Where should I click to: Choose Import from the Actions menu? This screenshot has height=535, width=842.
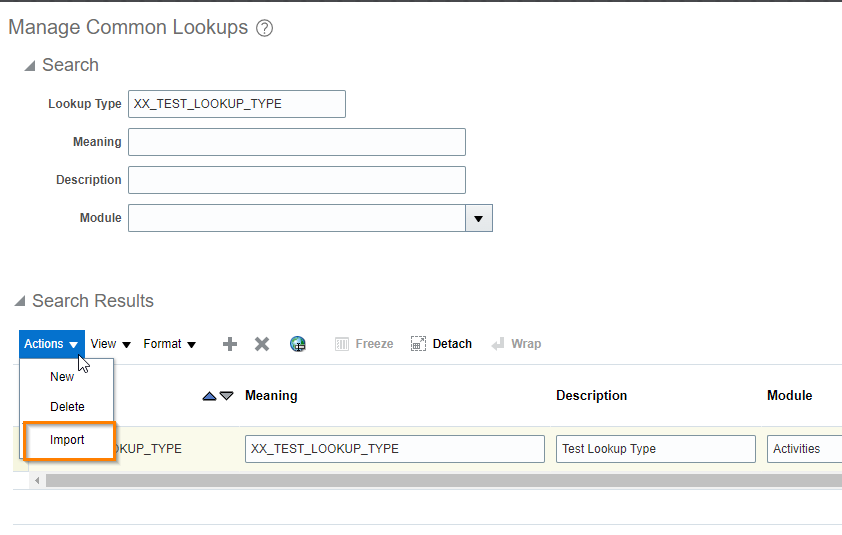click(67, 440)
